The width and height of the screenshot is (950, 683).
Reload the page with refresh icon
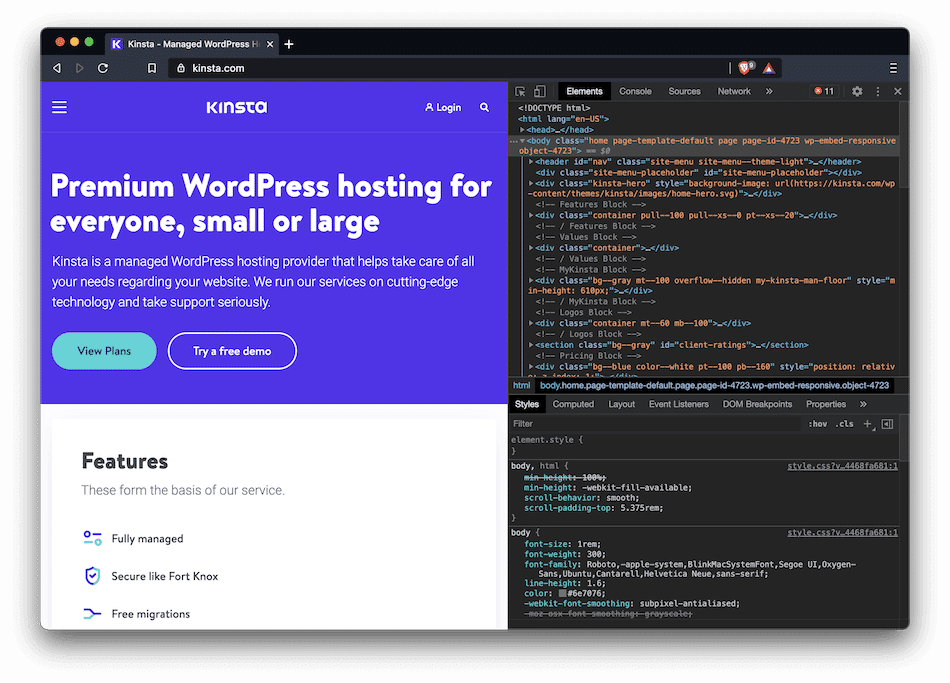103,68
